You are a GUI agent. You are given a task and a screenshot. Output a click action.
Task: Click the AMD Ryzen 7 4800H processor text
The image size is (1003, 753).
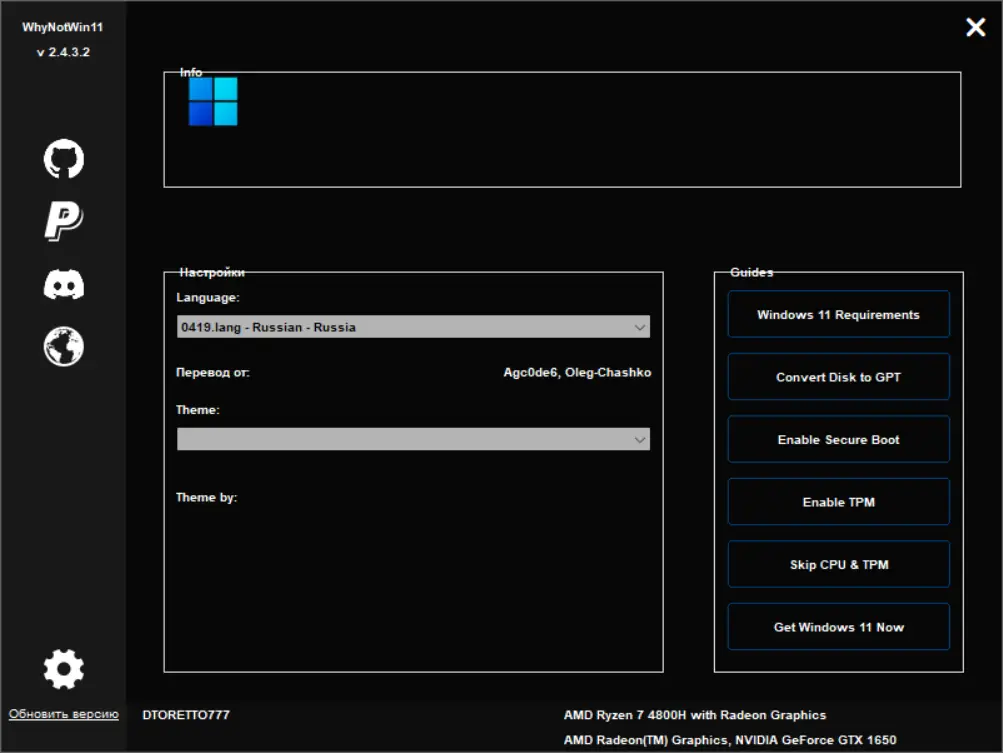pyautogui.click(x=695, y=715)
